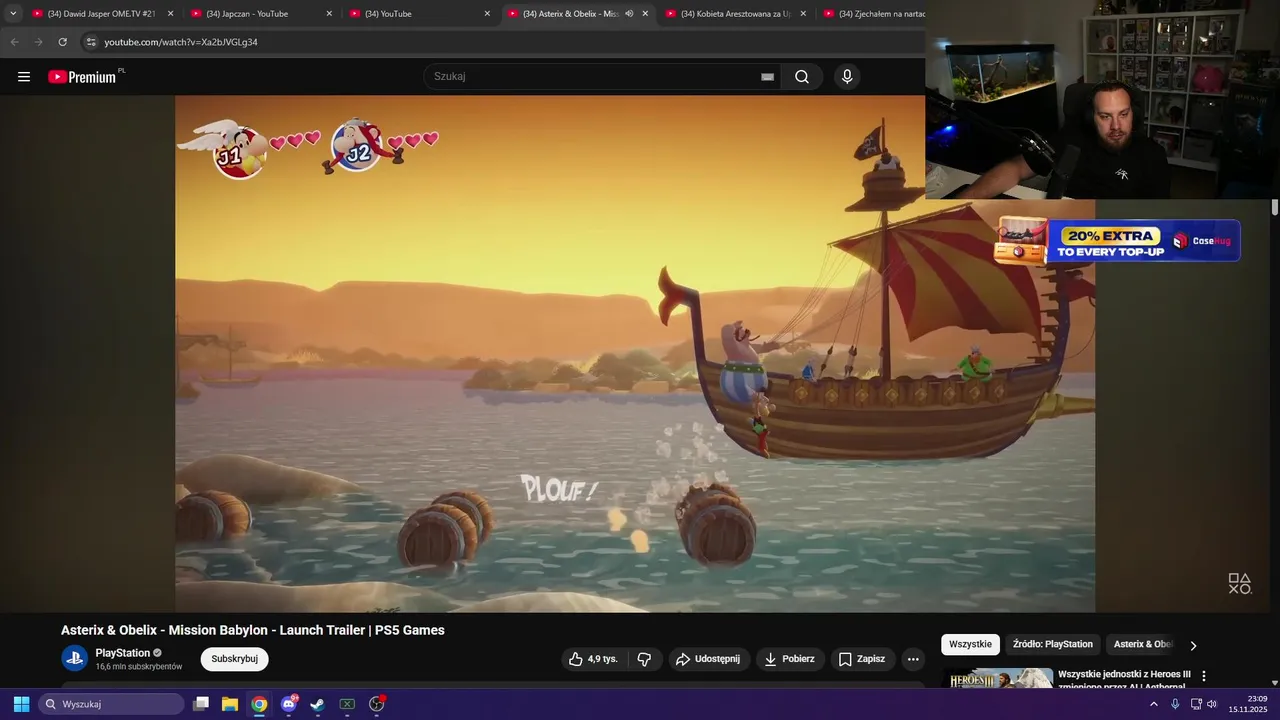Switch to Zjechałem na nartach tab

click(x=872, y=14)
